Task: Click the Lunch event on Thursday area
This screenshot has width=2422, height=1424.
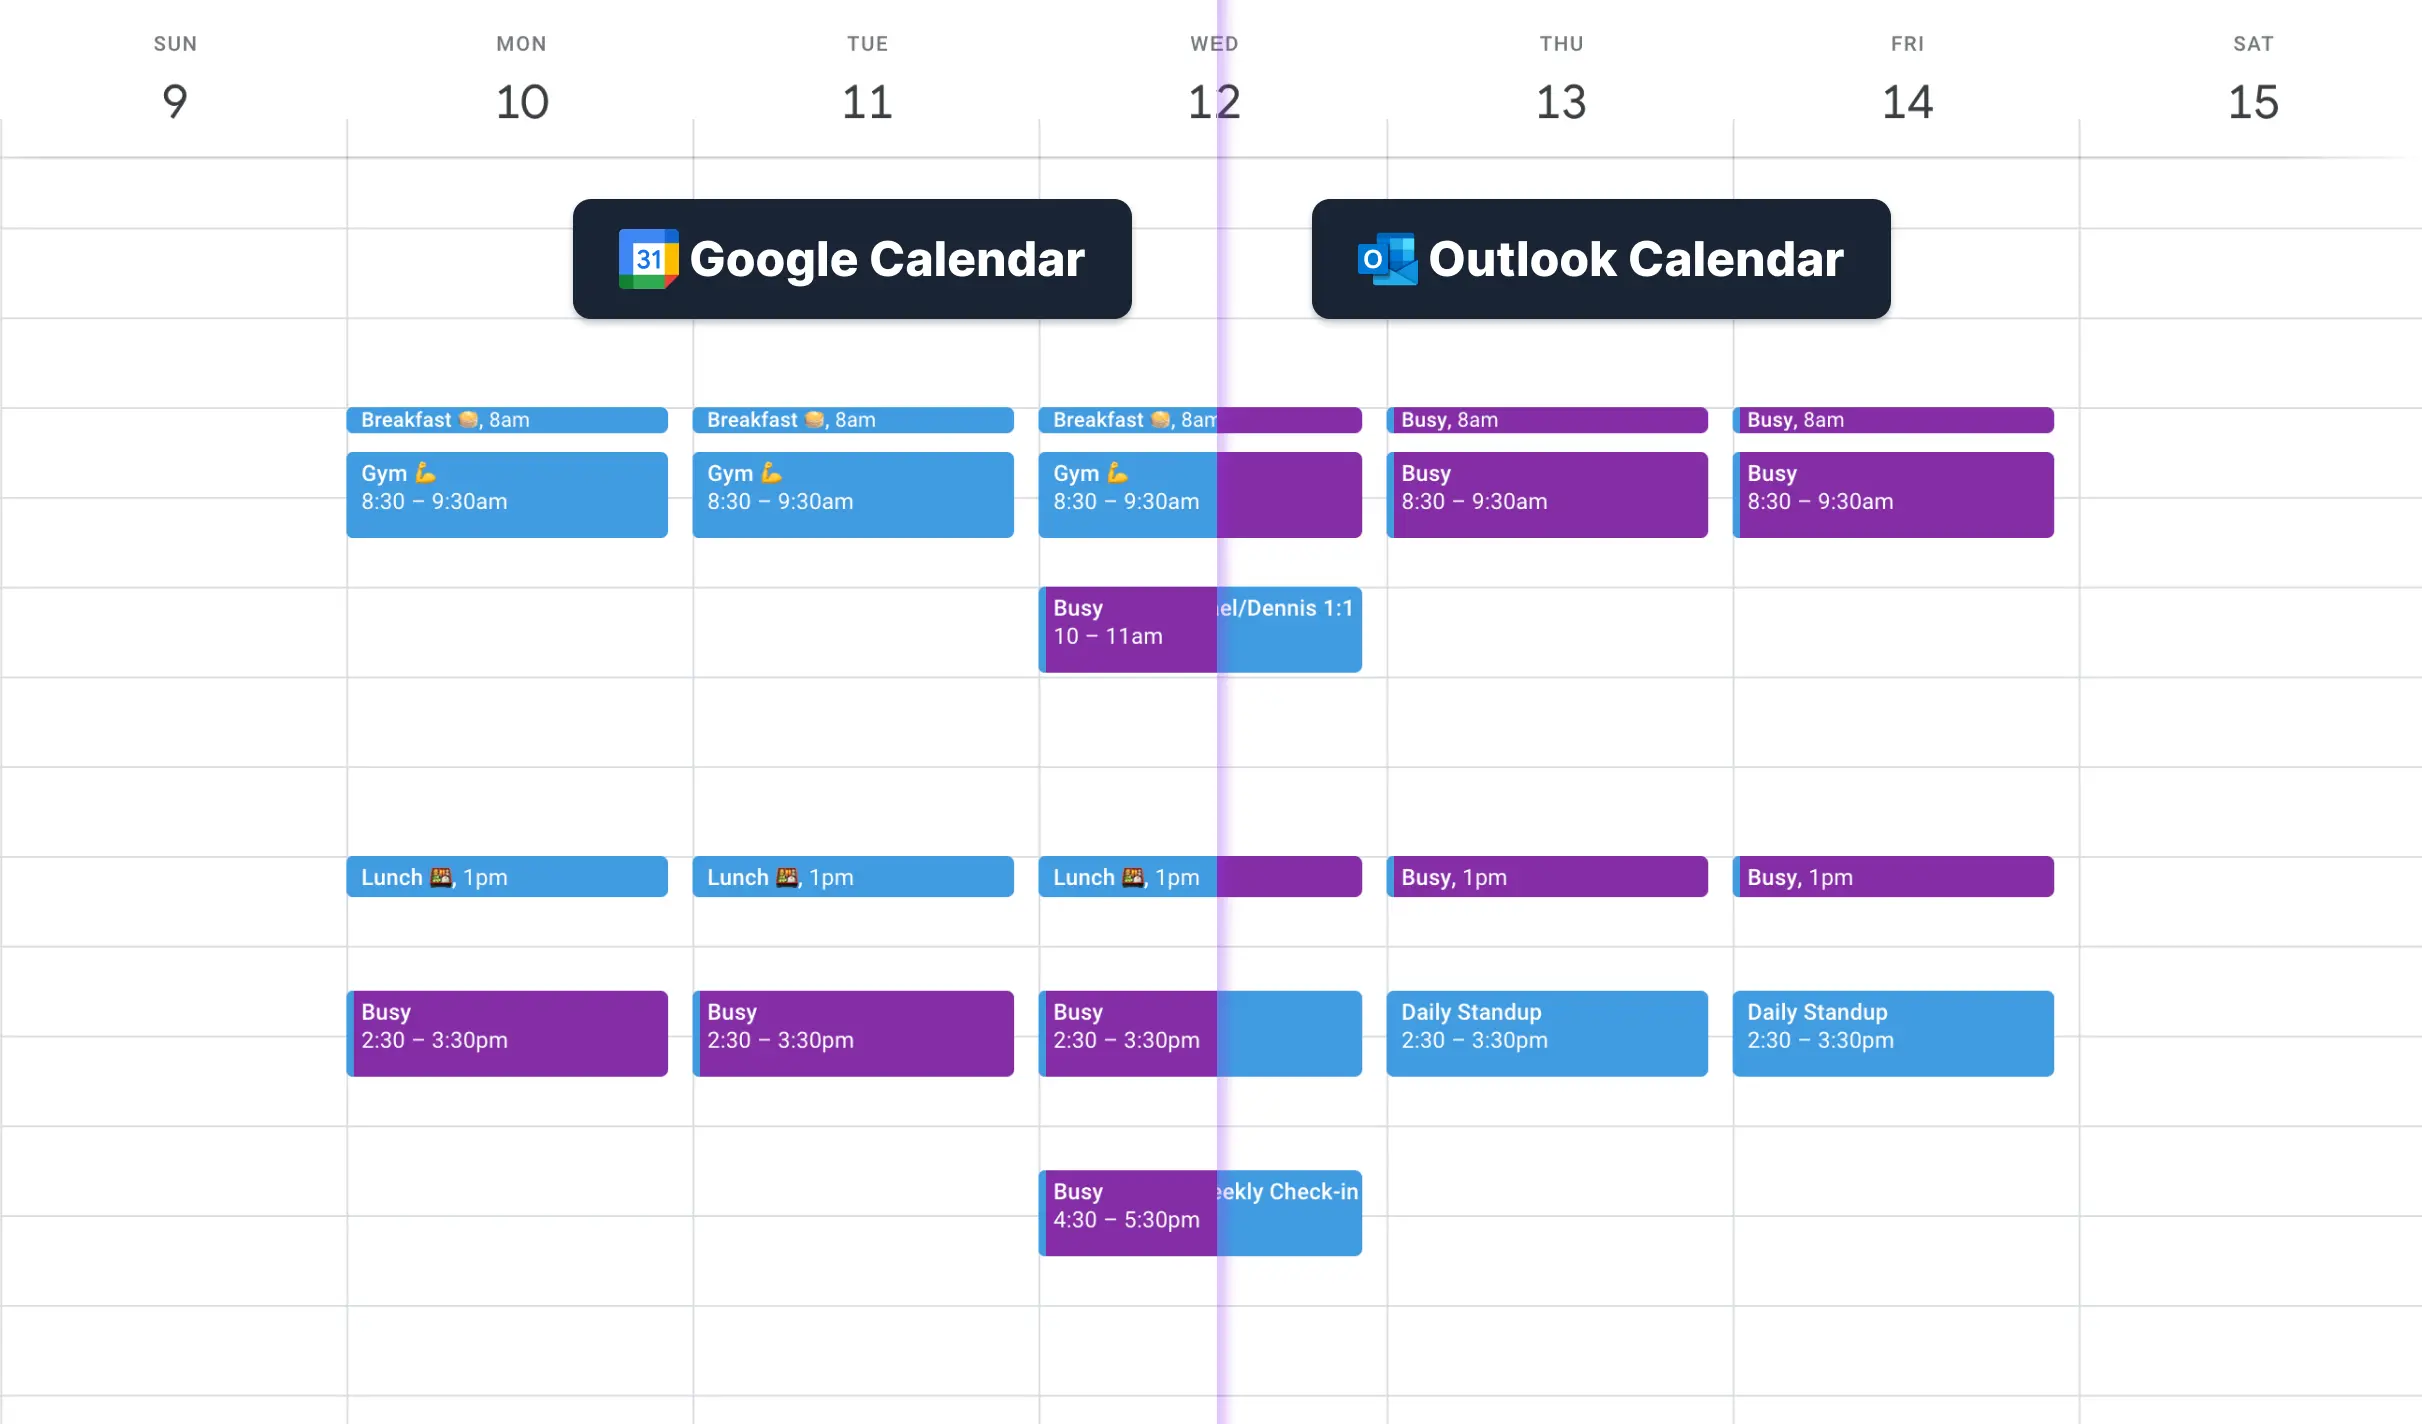Action: click(x=1547, y=878)
